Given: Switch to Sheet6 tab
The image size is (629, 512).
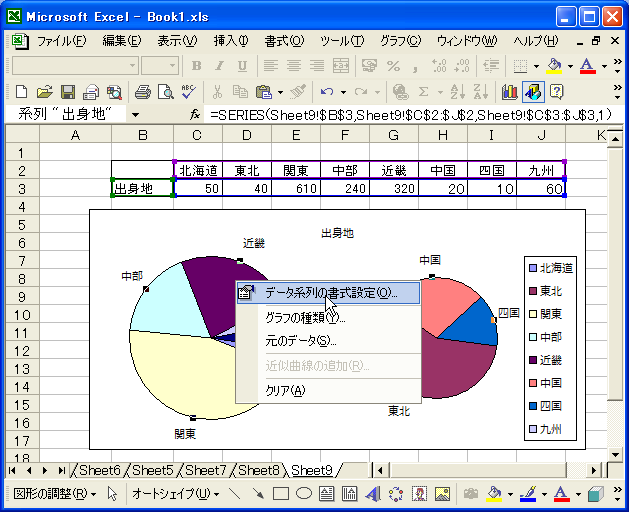Looking at the screenshot, I should [99, 470].
